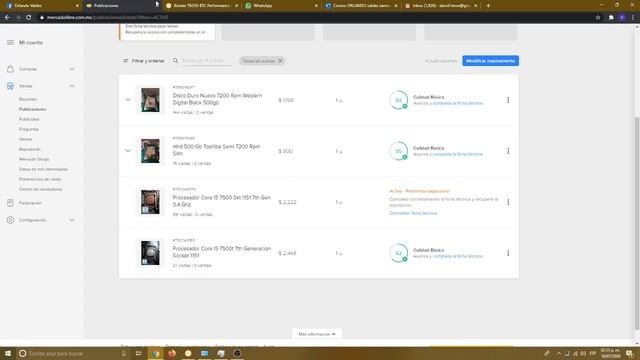Open Preferencias de venta in the sidebar
This screenshot has height=360, width=640.
click(x=40, y=179)
